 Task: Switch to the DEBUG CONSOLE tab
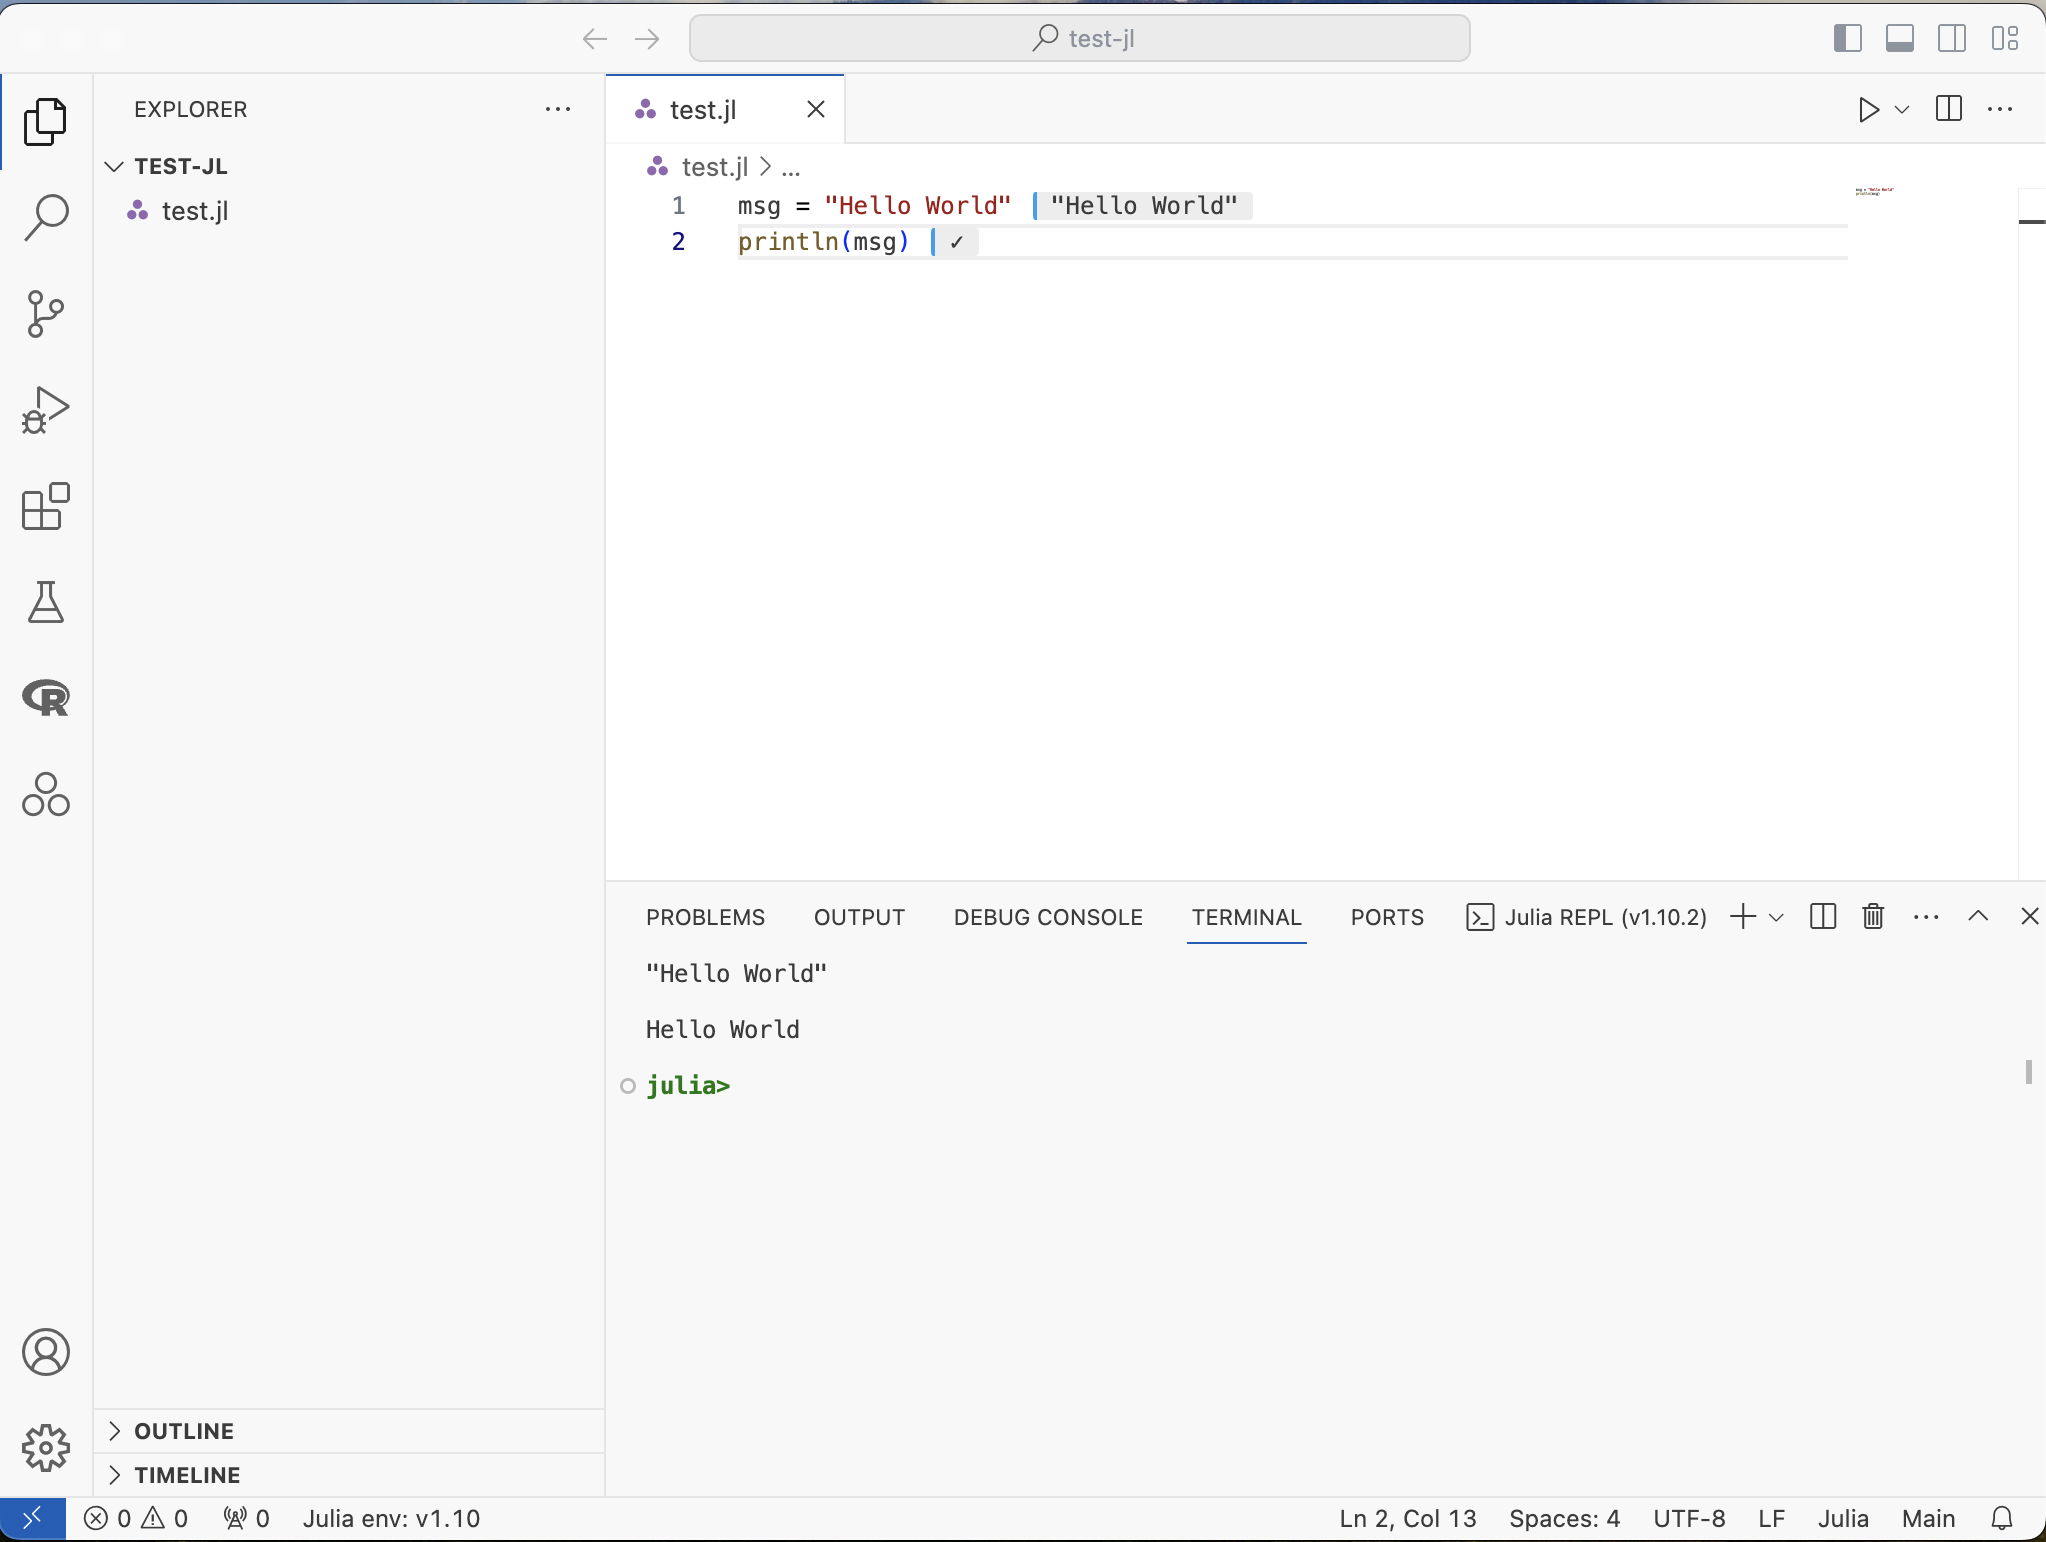1047,917
